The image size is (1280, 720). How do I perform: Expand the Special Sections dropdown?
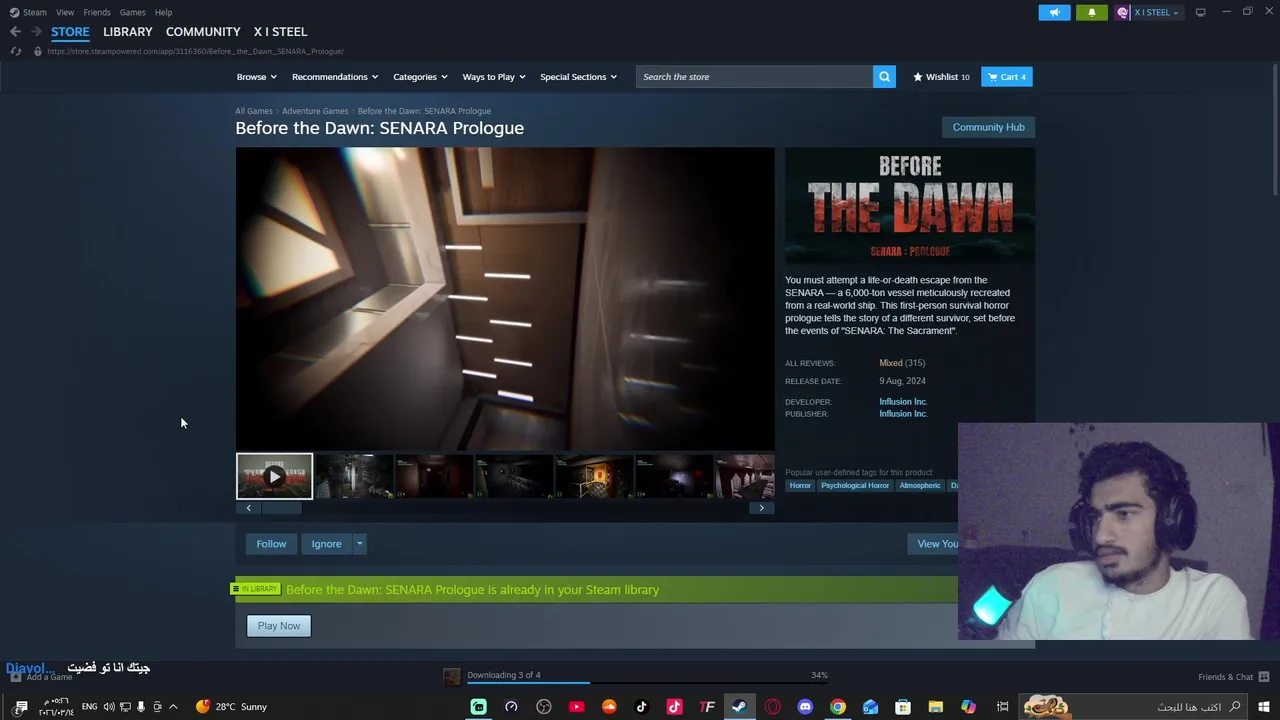click(x=578, y=77)
